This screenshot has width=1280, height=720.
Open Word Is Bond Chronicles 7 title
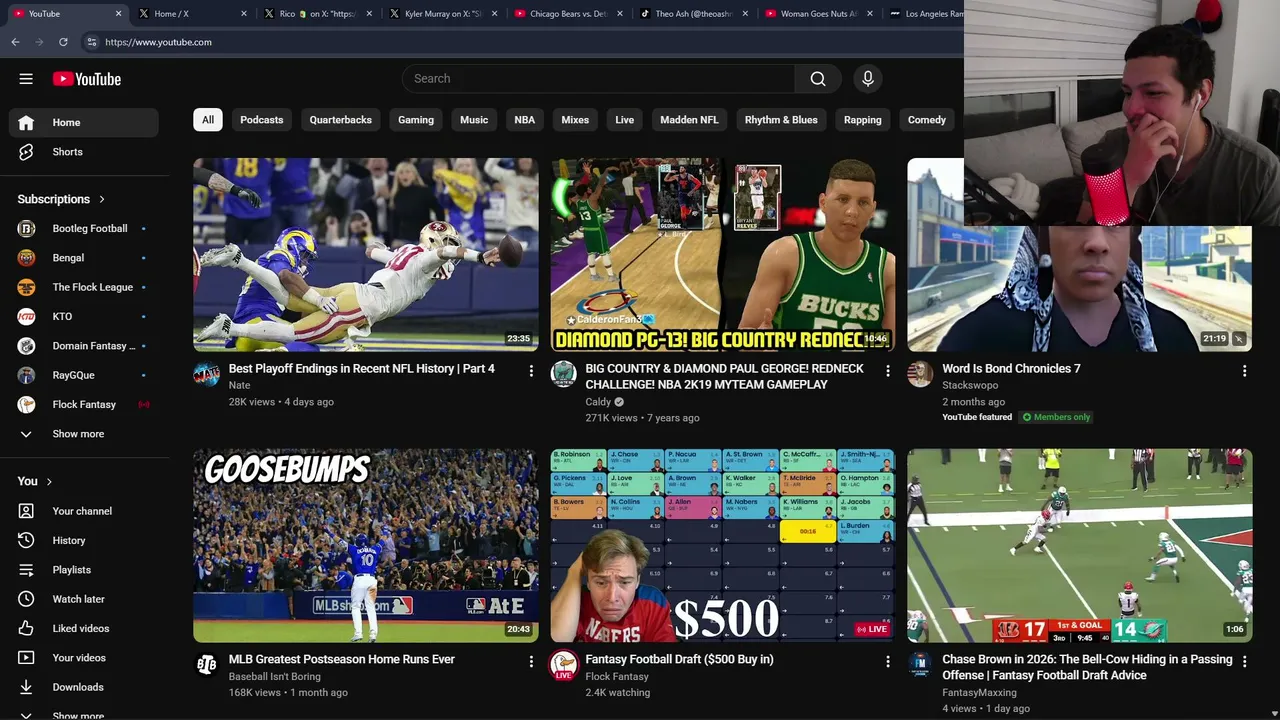tap(1011, 369)
